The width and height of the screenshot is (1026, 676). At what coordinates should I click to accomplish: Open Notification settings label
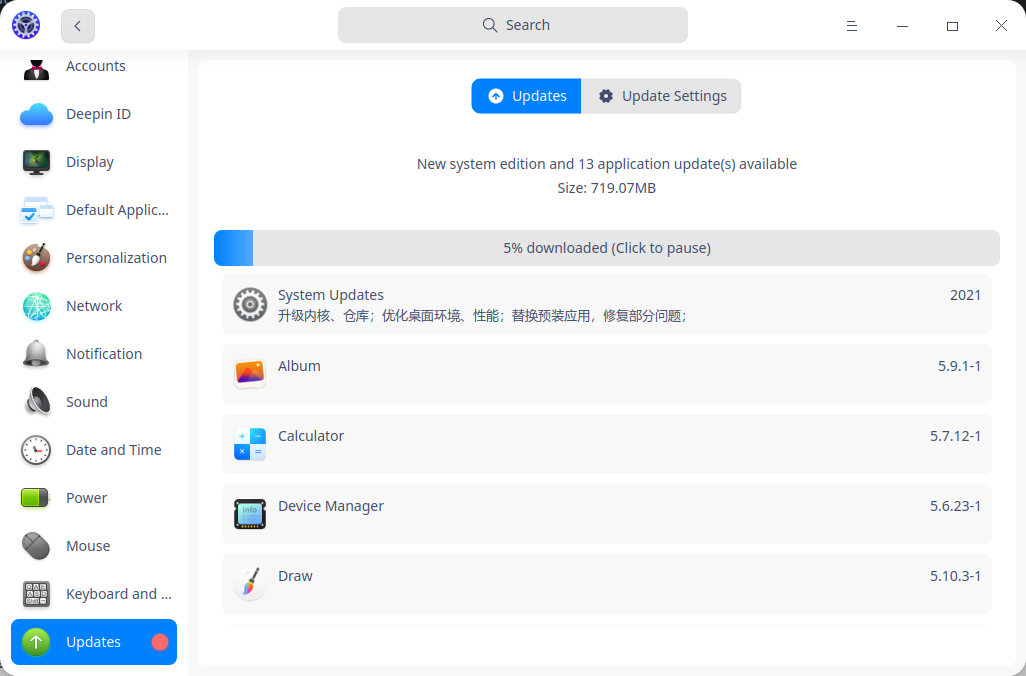tap(104, 354)
